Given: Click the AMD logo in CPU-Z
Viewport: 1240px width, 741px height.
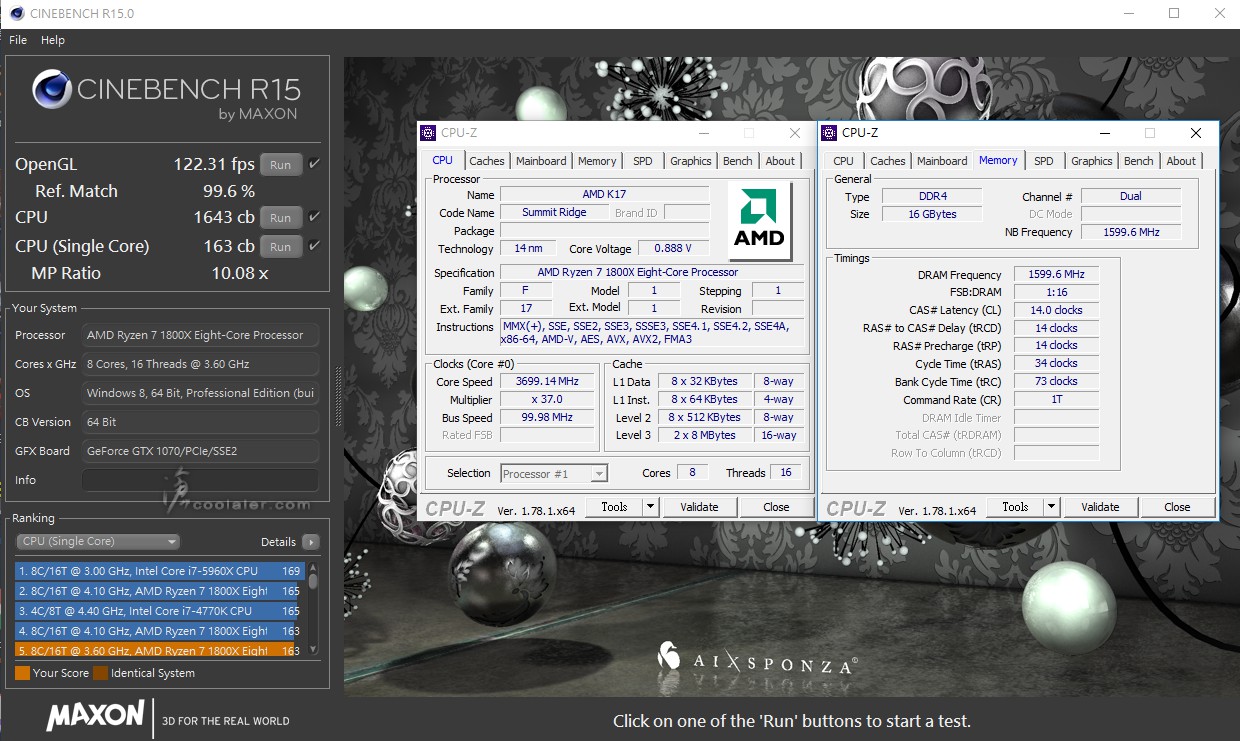Looking at the screenshot, I should tap(759, 220).
